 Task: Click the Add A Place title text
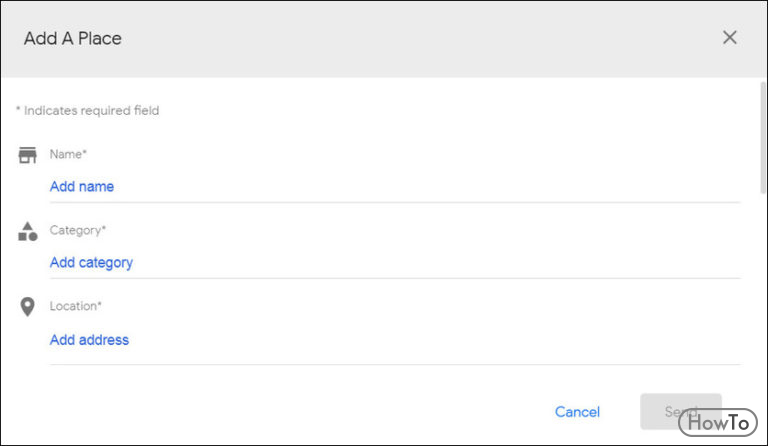point(72,38)
